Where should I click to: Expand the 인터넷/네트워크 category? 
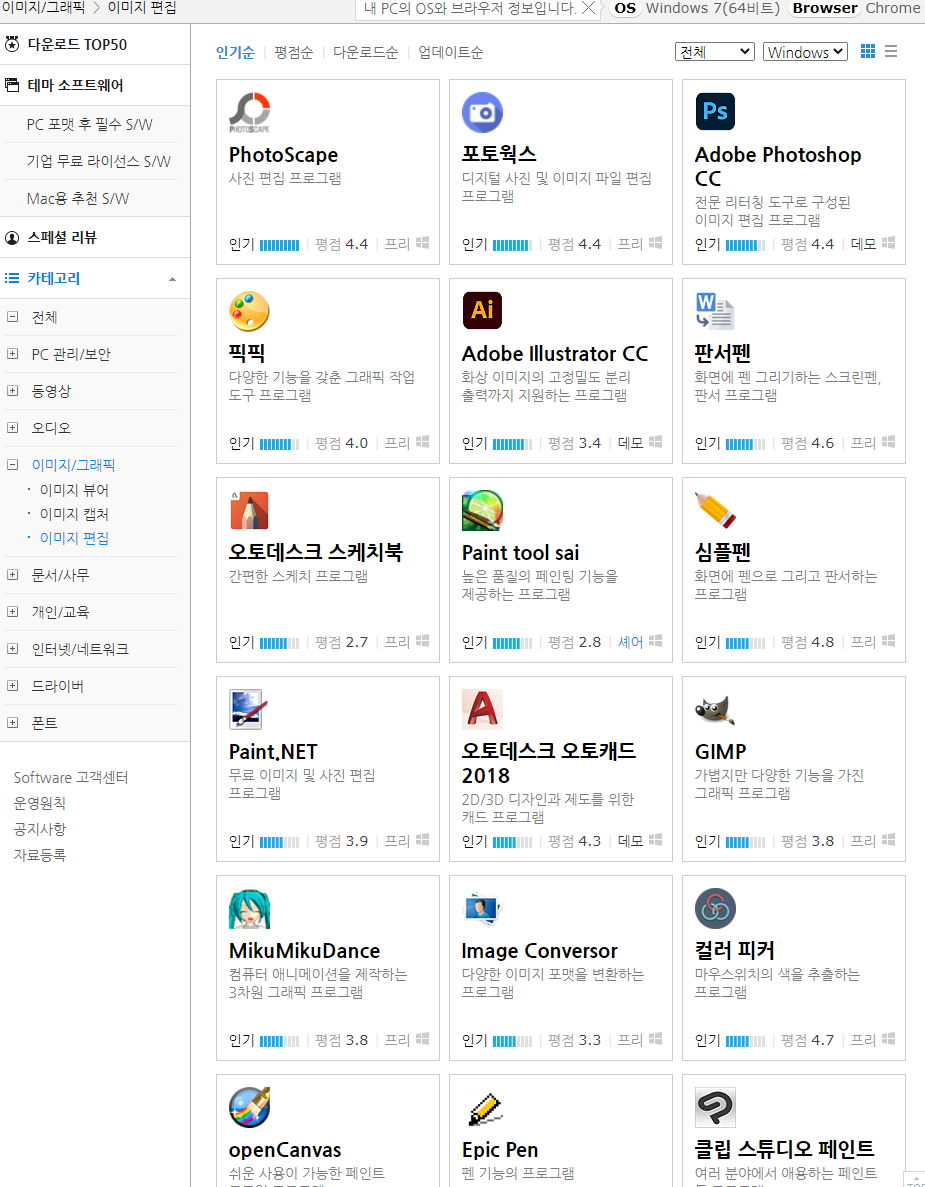(12, 649)
